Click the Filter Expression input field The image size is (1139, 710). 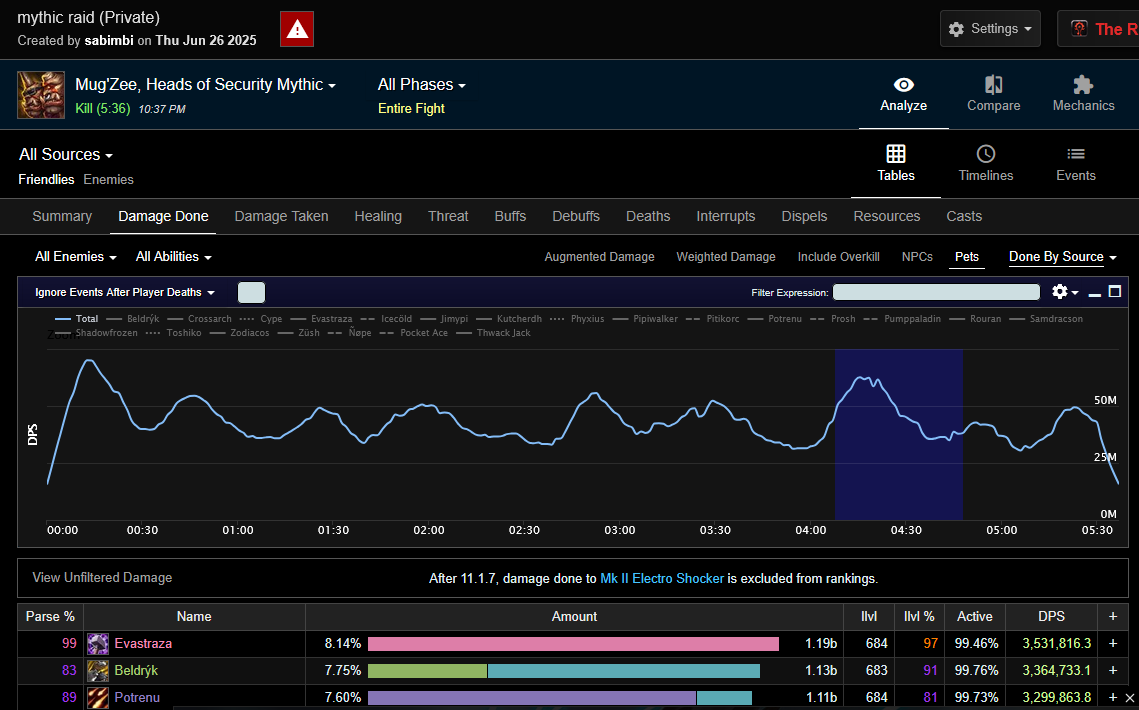936,292
